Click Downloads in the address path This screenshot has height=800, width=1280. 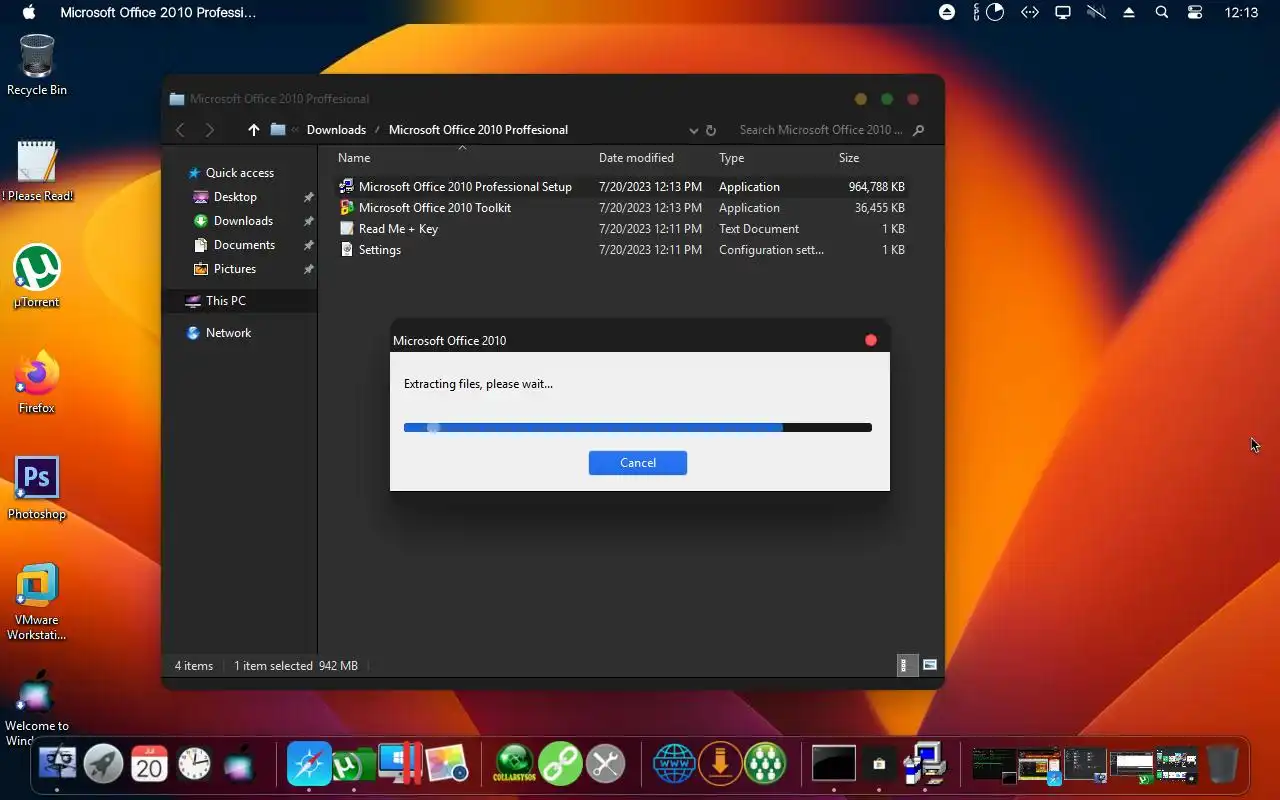tap(336, 130)
